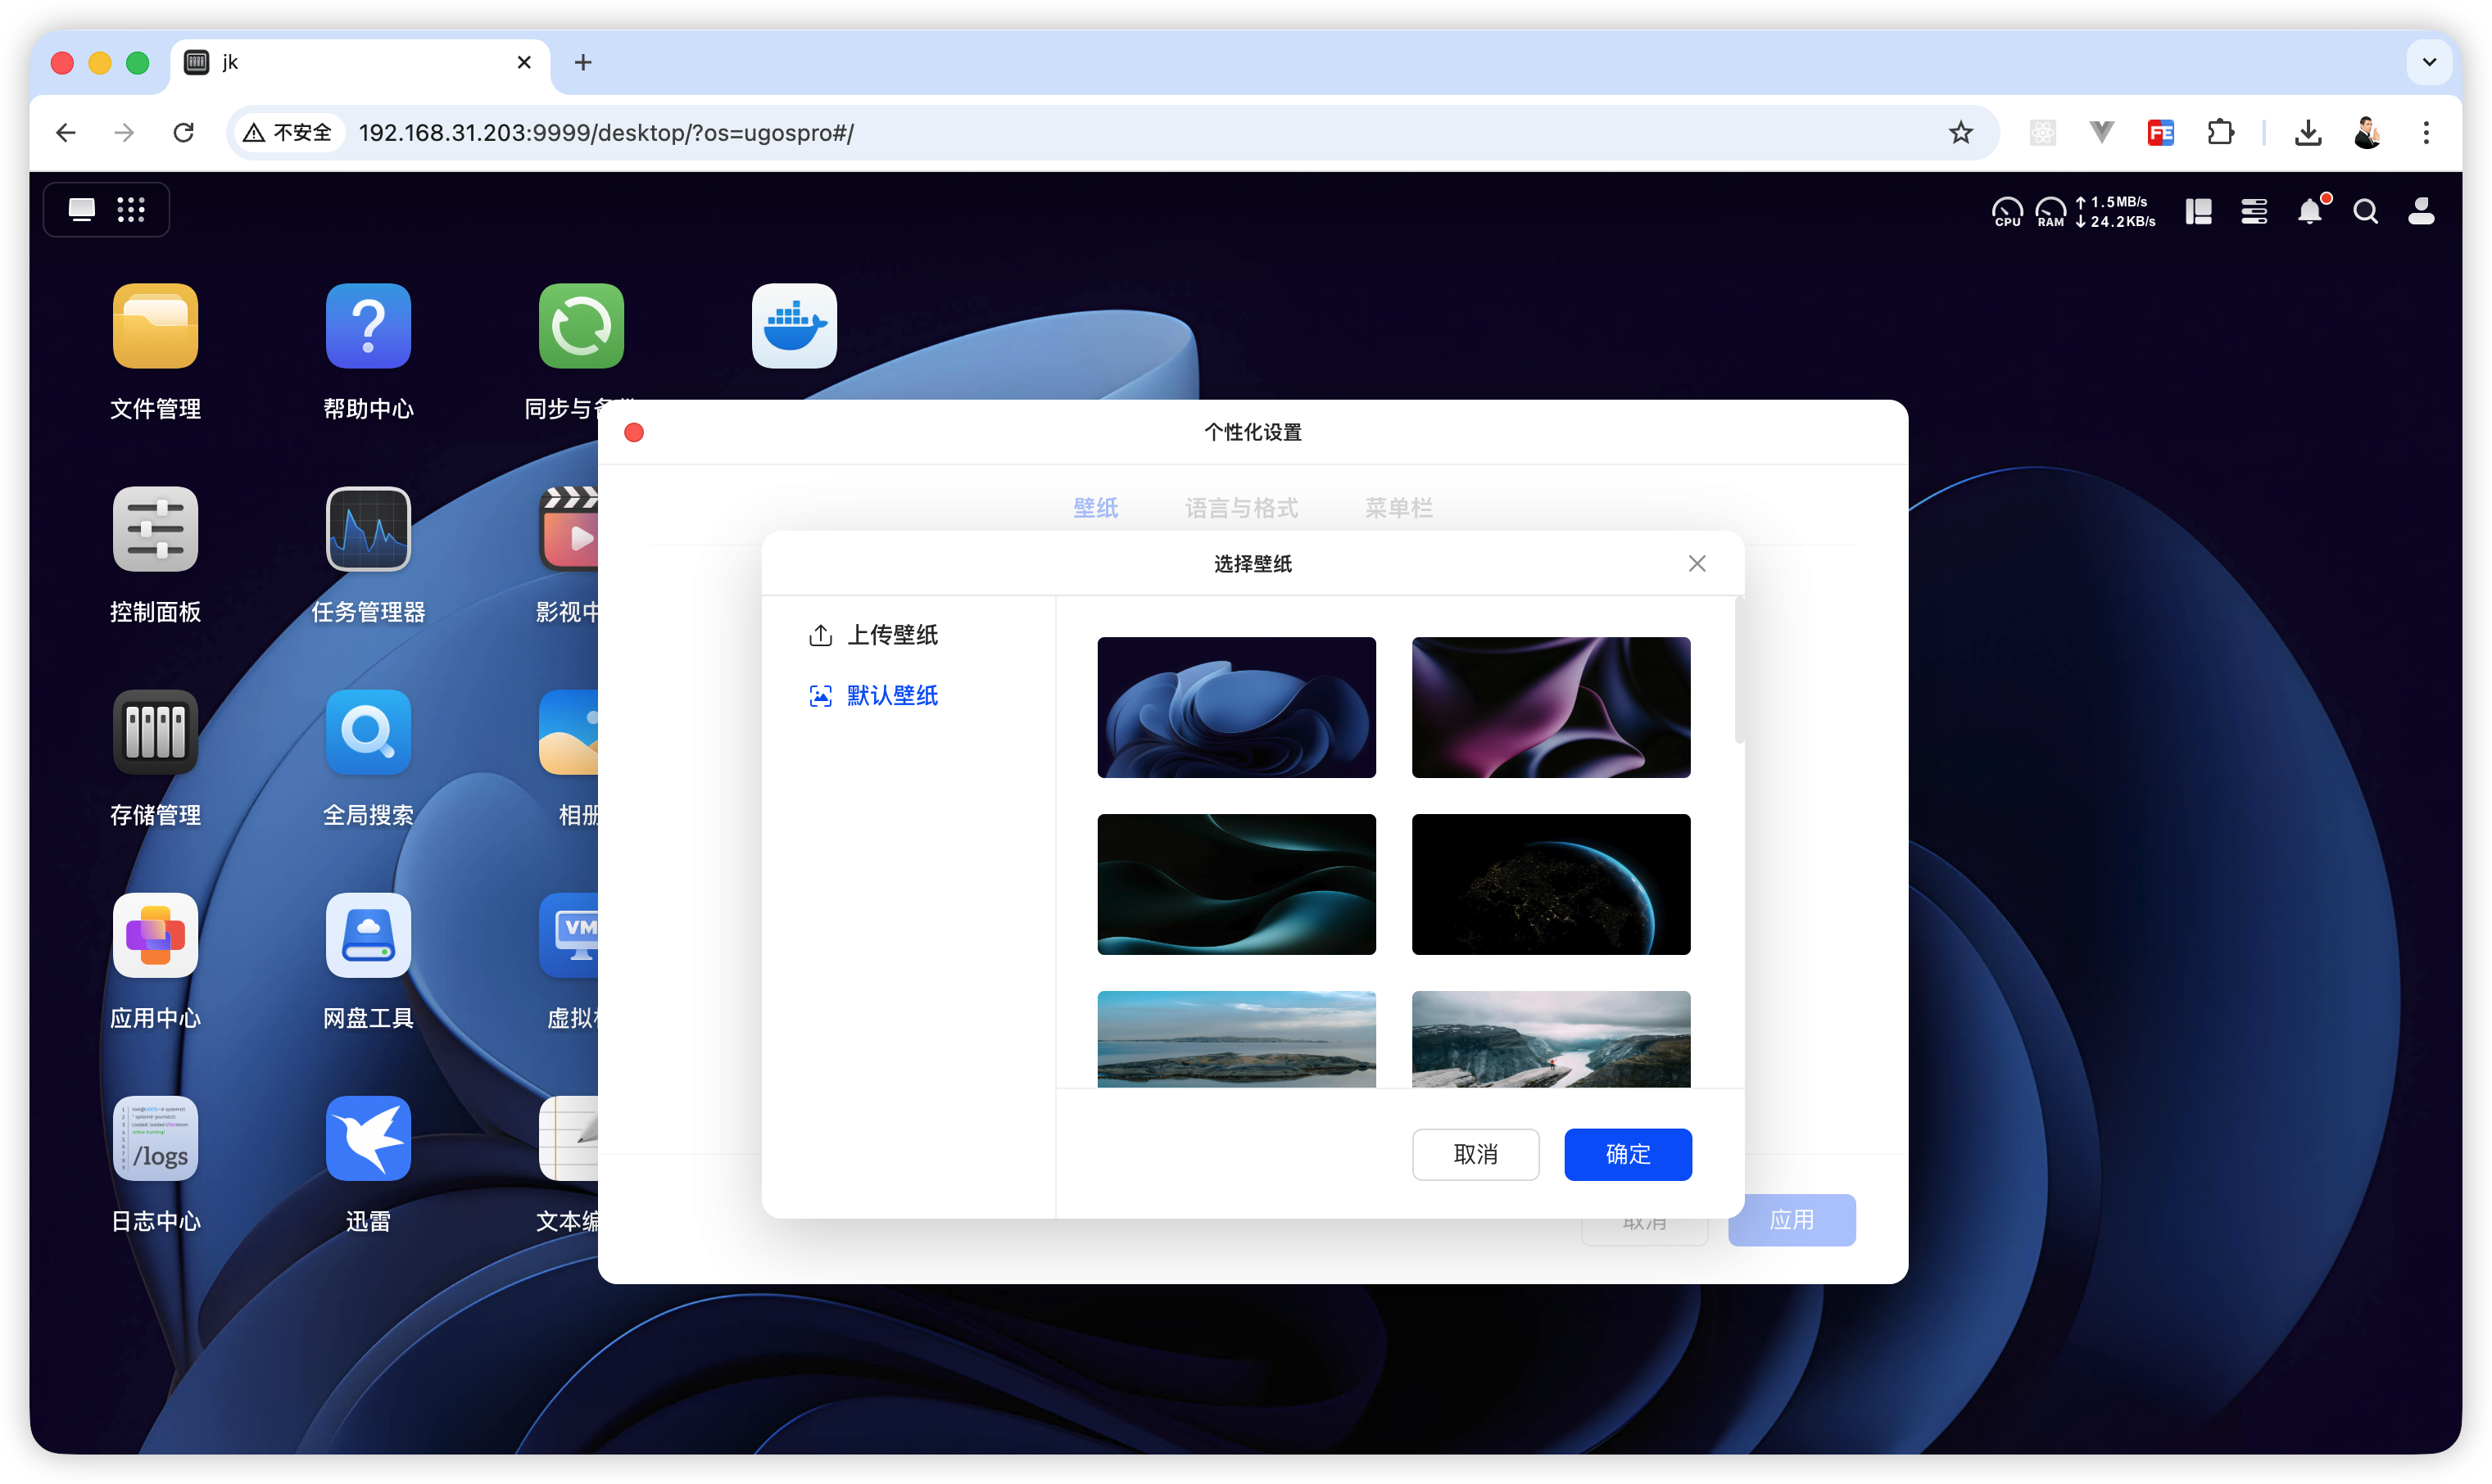The width and height of the screenshot is (2492, 1484).
Task: Open the global search magnifier in top bar
Action: [2365, 211]
